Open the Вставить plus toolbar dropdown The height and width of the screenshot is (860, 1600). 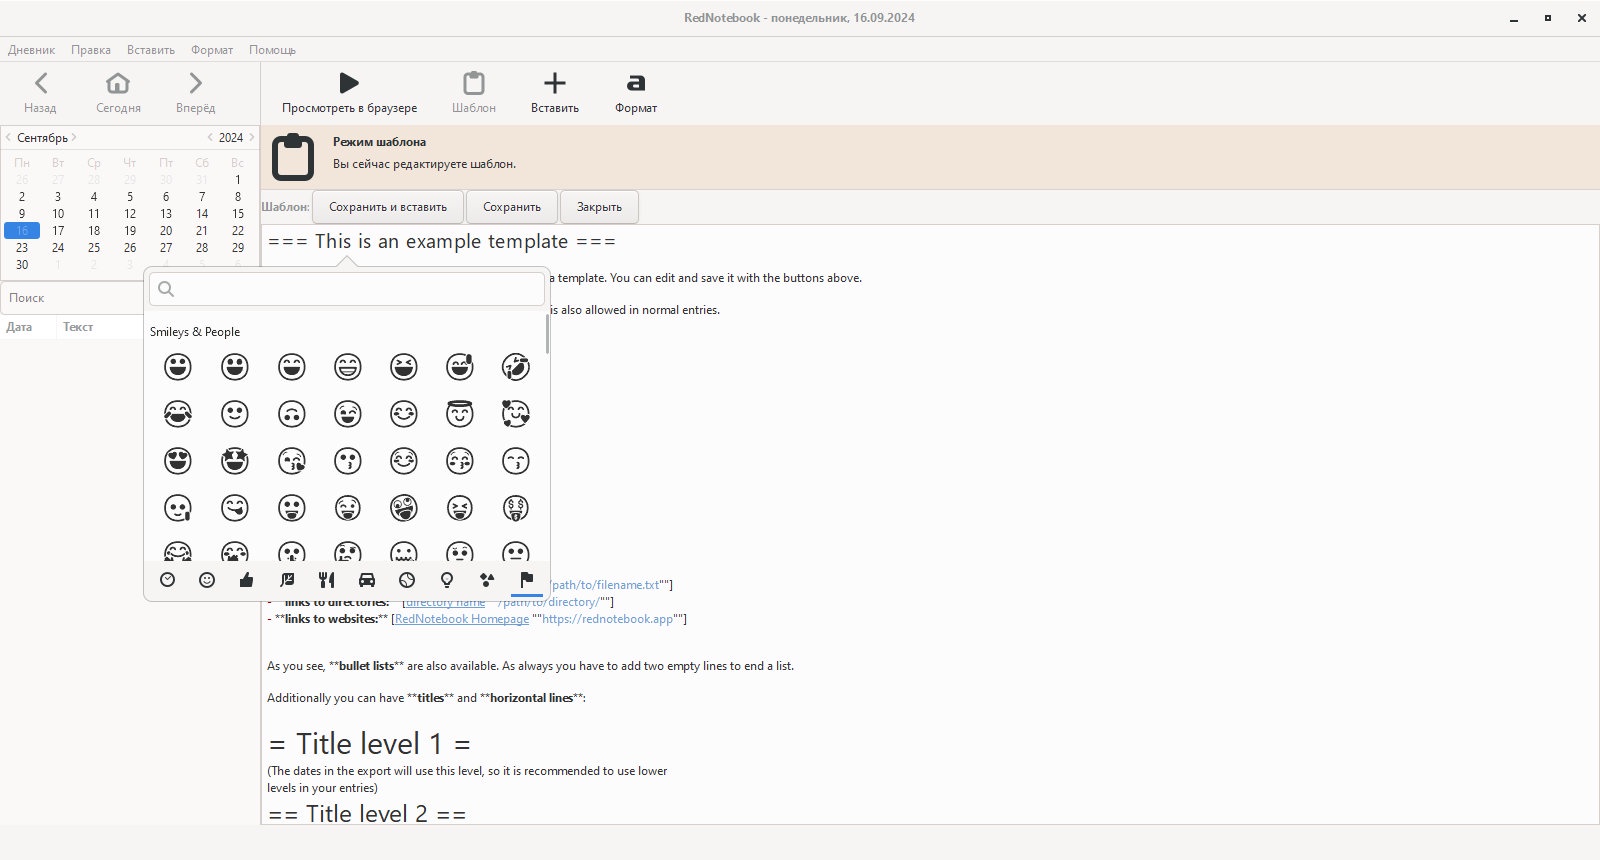point(555,93)
